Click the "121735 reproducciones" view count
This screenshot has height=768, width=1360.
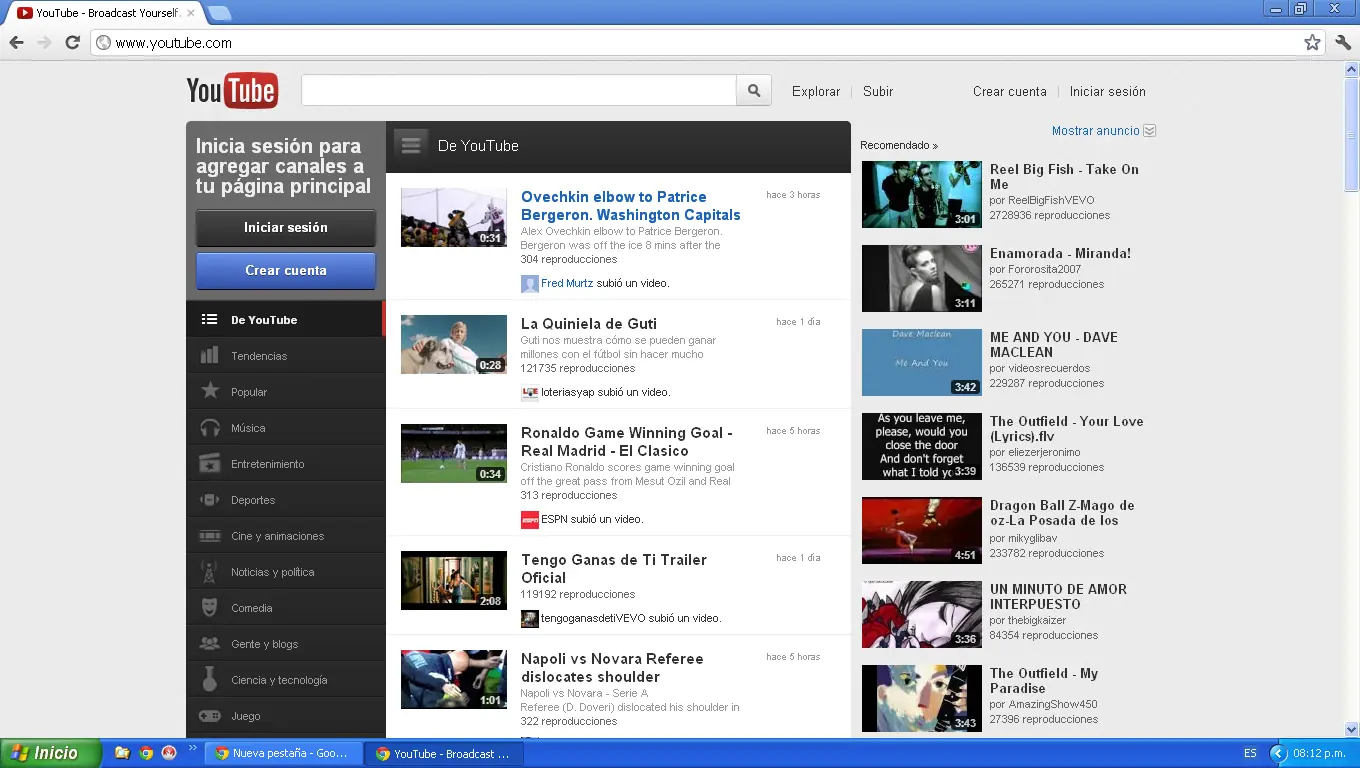(578, 369)
